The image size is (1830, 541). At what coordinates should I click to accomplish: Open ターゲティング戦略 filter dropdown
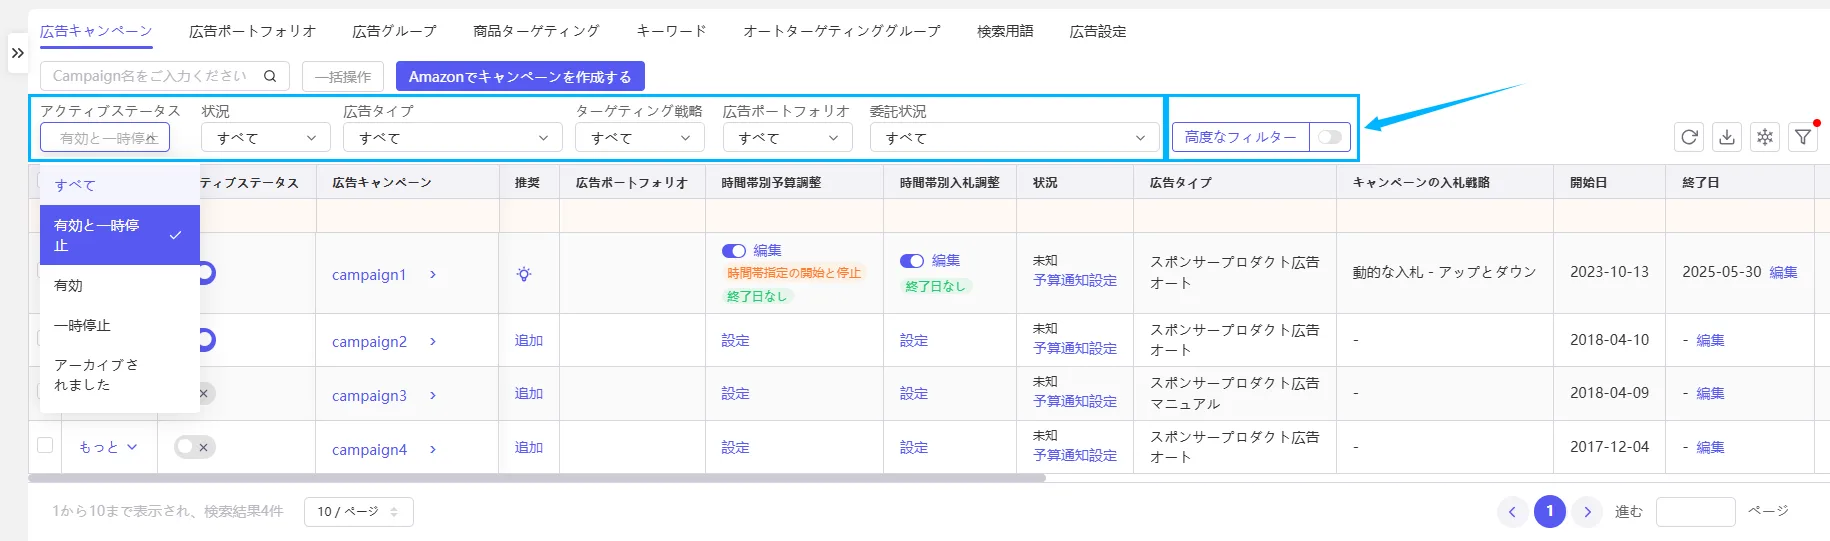click(640, 138)
